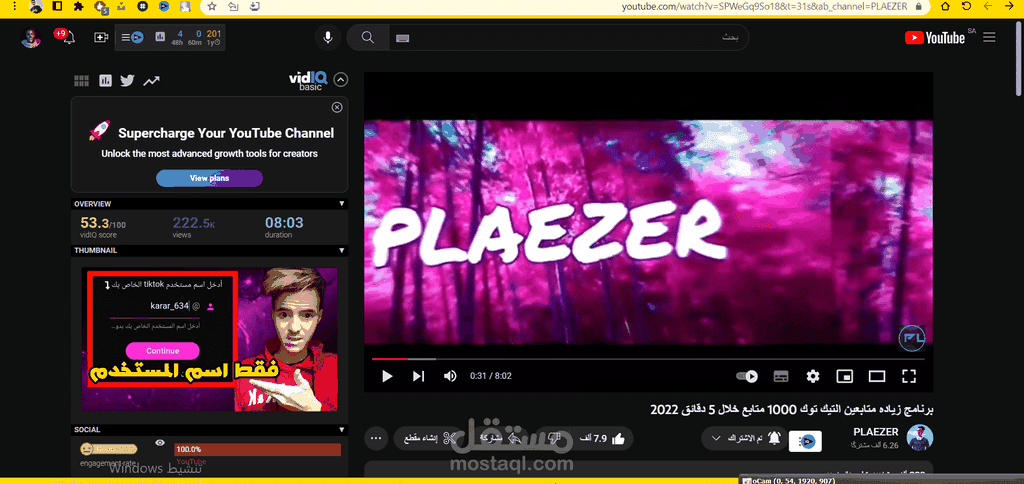Open the vidIQ stats bar chart icon beside 48h count
Viewport: 1024px width, 484px height.
tap(160, 37)
